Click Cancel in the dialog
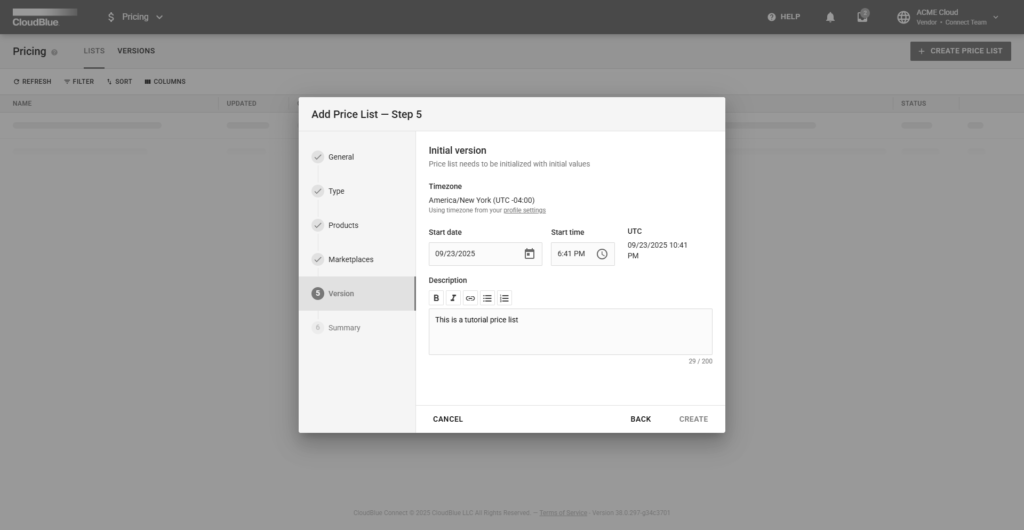Image resolution: width=1024 pixels, height=530 pixels. (x=448, y=419)
